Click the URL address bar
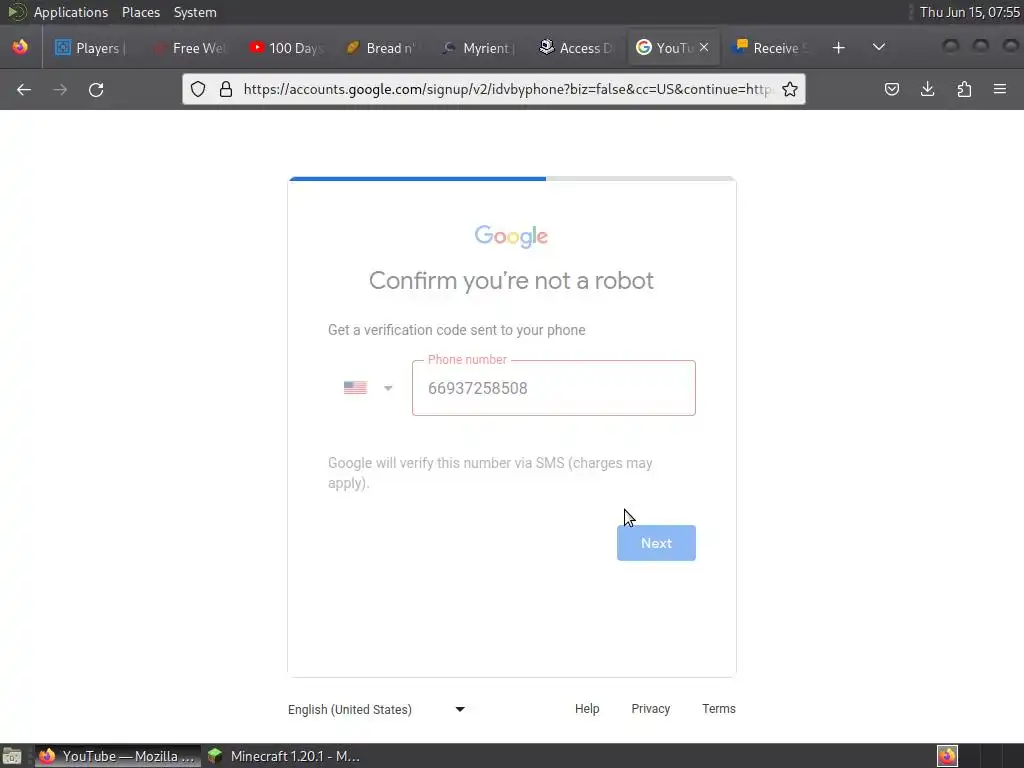Image resolution: width=1024 pixels, height=768 pixels. (507, 89)
